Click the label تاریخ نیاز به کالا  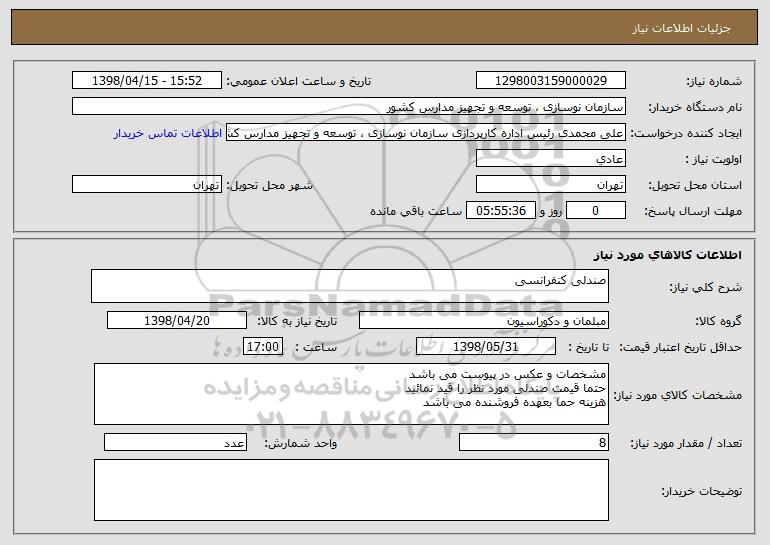point(297,322)
